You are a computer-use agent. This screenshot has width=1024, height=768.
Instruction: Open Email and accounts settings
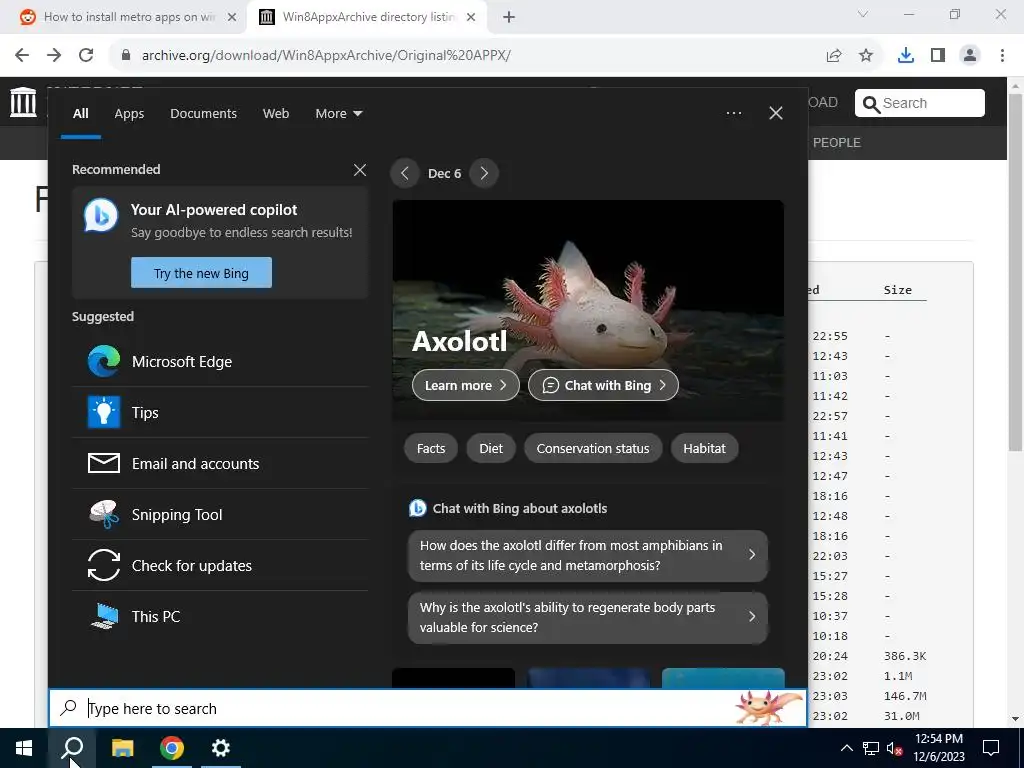click(x=220, y=463)
